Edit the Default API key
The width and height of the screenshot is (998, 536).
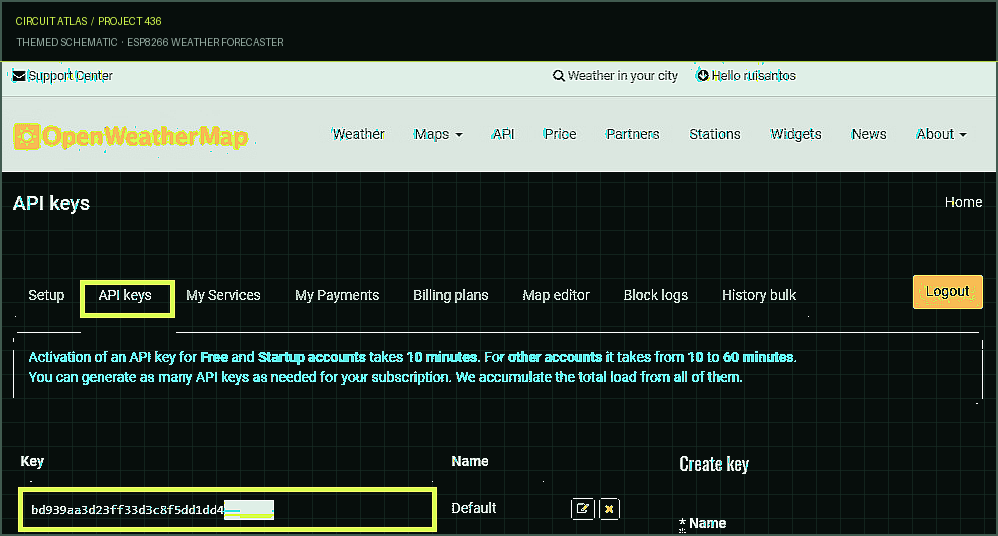(x=582, y=509)
